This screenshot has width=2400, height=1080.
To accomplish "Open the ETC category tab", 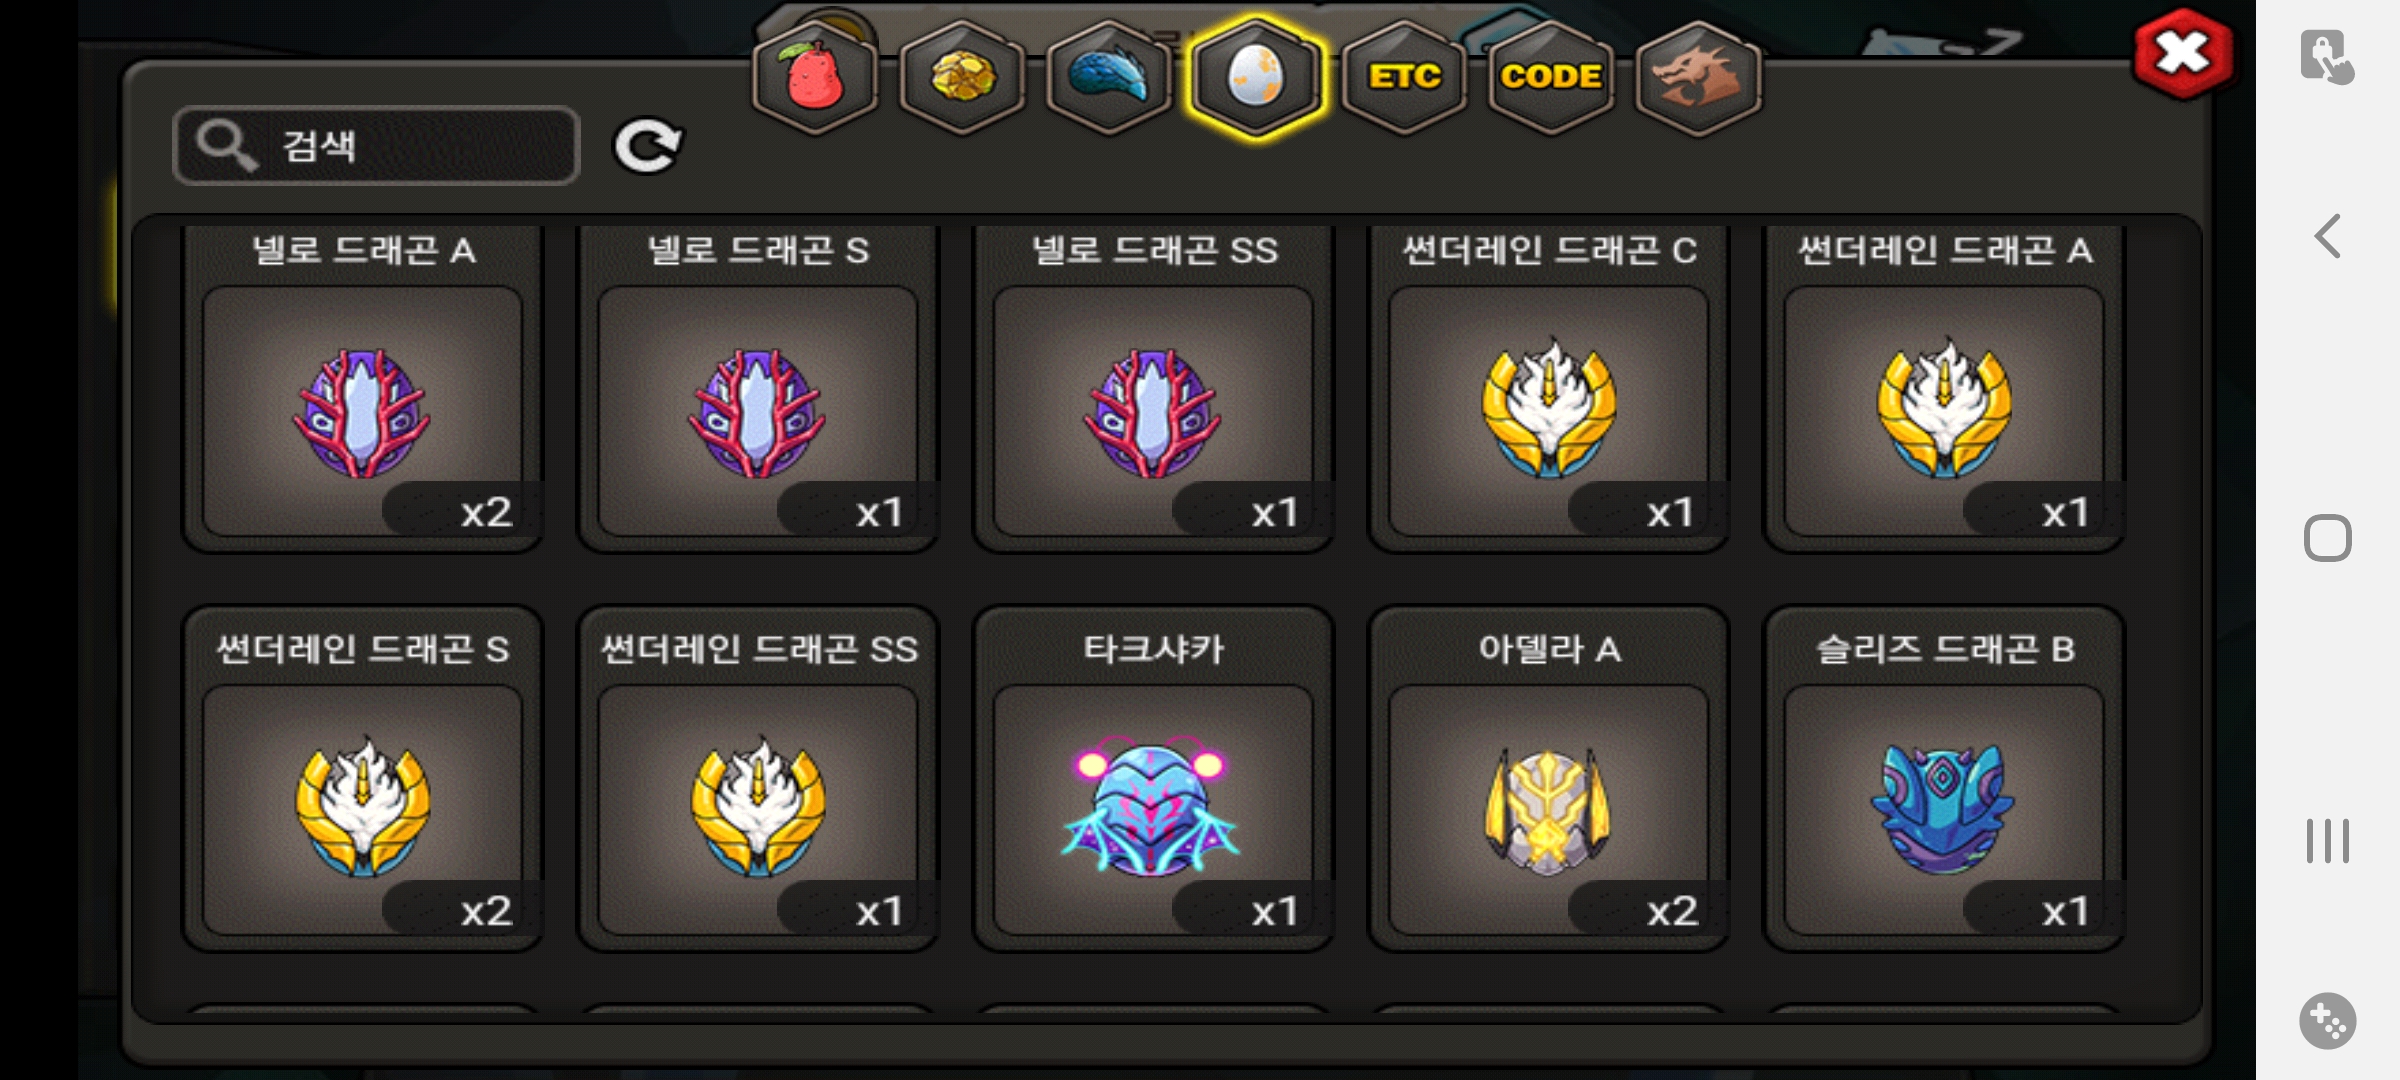I will click(1404, 77).
